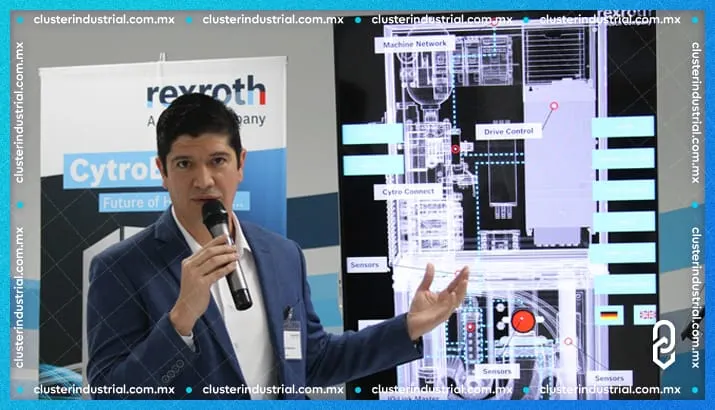Open the Cytro Connect label

[x=408, y=192]
